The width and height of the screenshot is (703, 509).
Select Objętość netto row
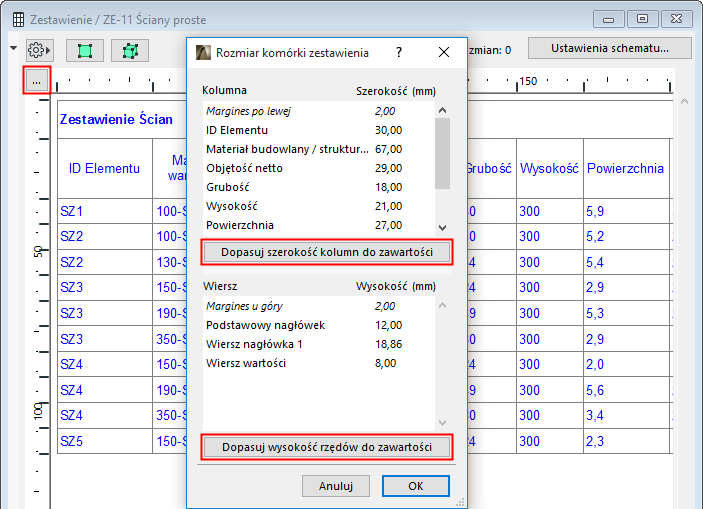point(318,168)
